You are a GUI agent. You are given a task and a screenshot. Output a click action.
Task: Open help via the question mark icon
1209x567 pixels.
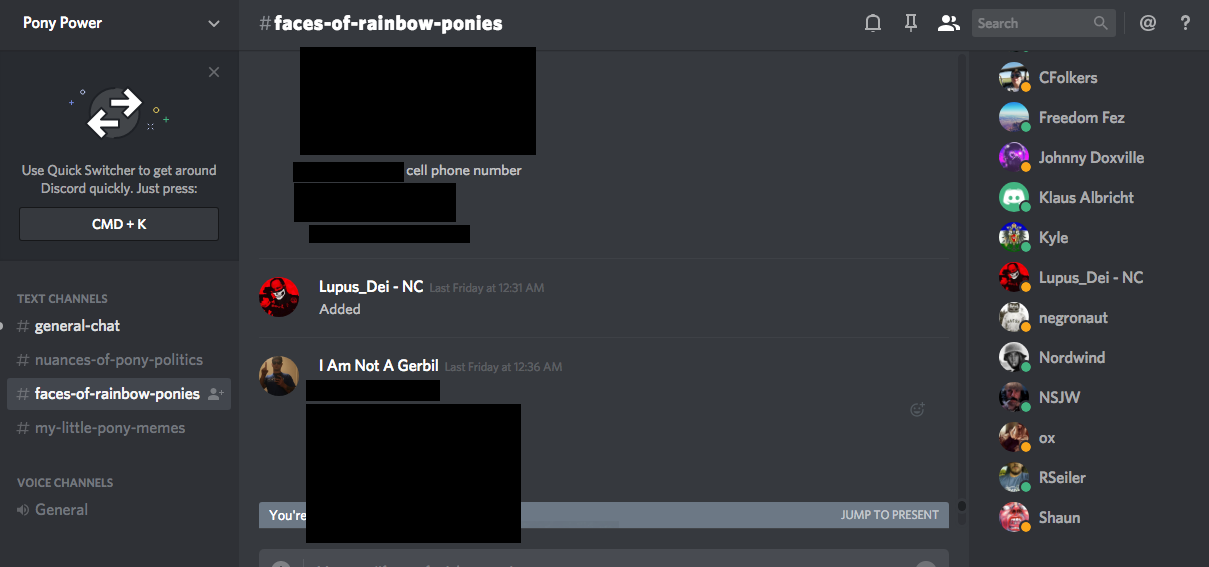(1185, 23)
